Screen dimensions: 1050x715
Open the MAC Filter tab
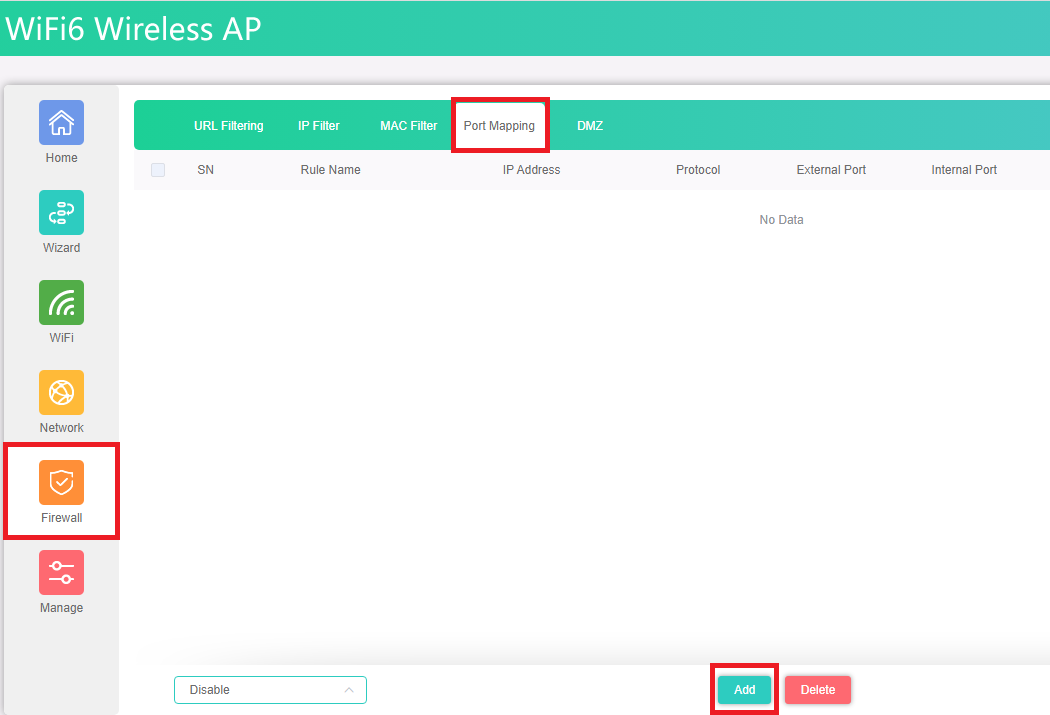pos(408,126)
